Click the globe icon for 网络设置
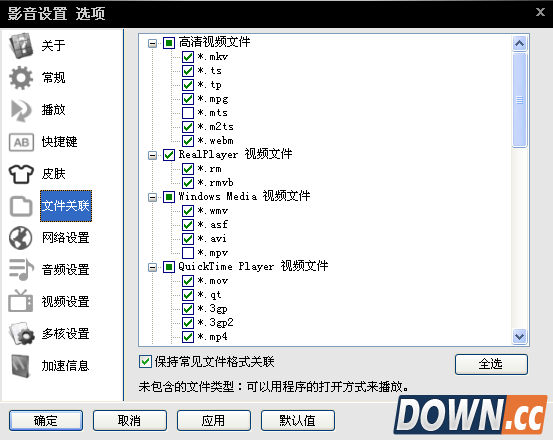The image size is (553, 440). coord(20,238)
